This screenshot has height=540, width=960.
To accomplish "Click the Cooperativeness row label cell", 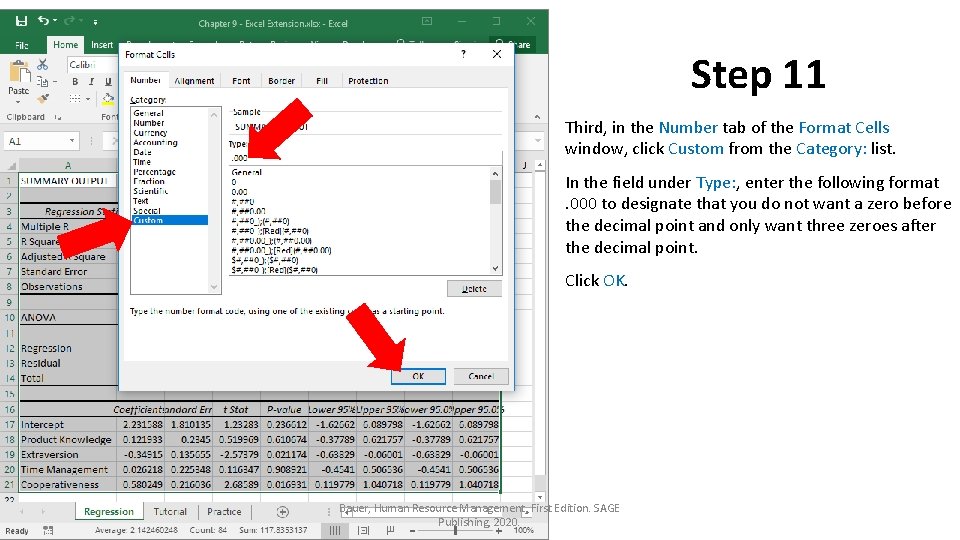I will pyautogui.click(x=67, y=484).
